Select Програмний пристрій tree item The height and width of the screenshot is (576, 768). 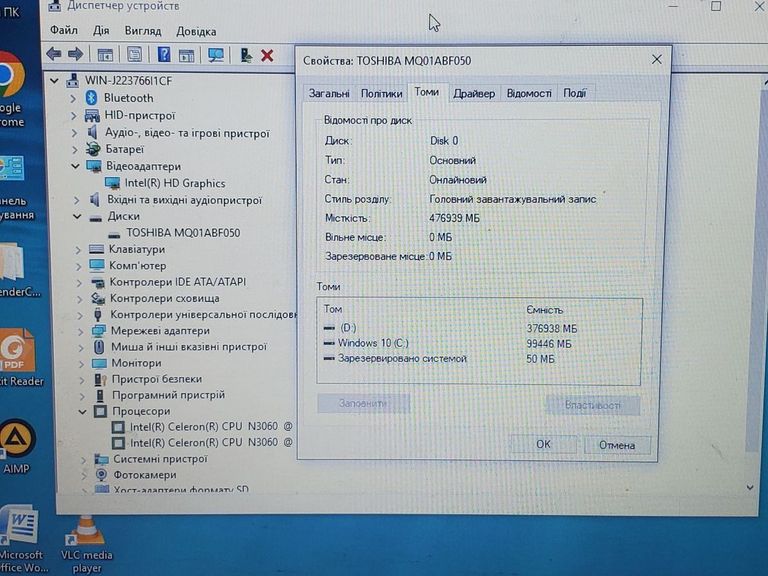point(168,395)
